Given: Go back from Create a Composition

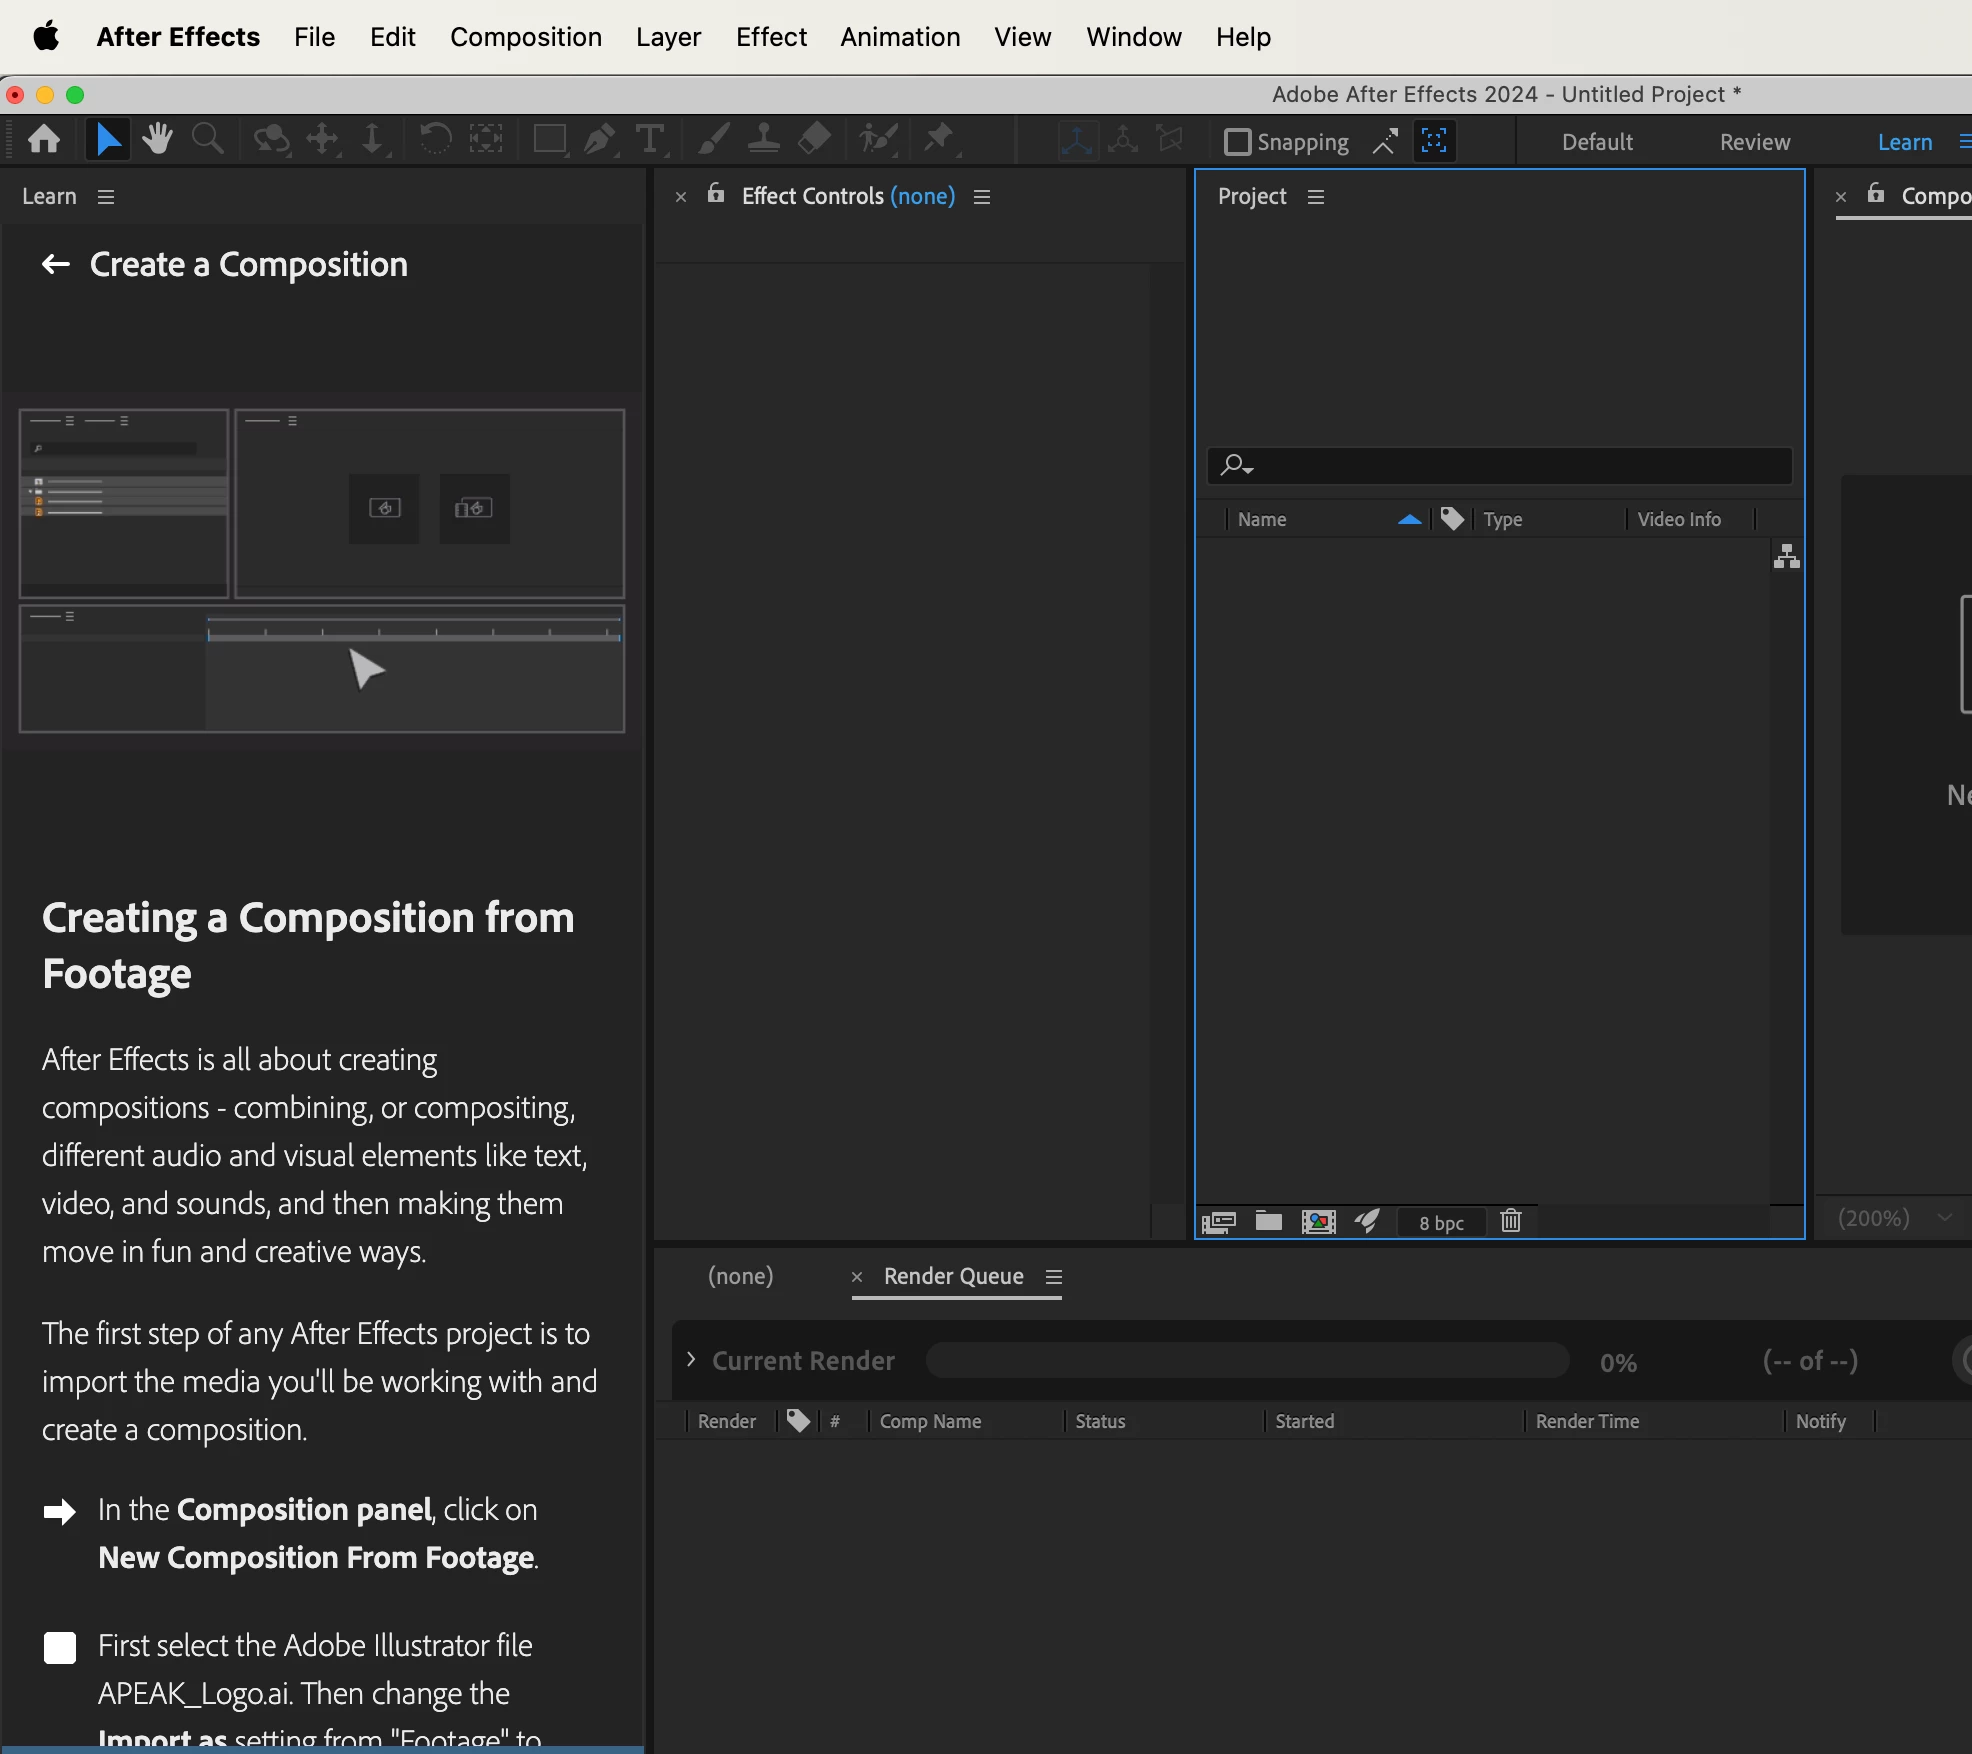Looking at the screenshot, I should pos(55,265).
